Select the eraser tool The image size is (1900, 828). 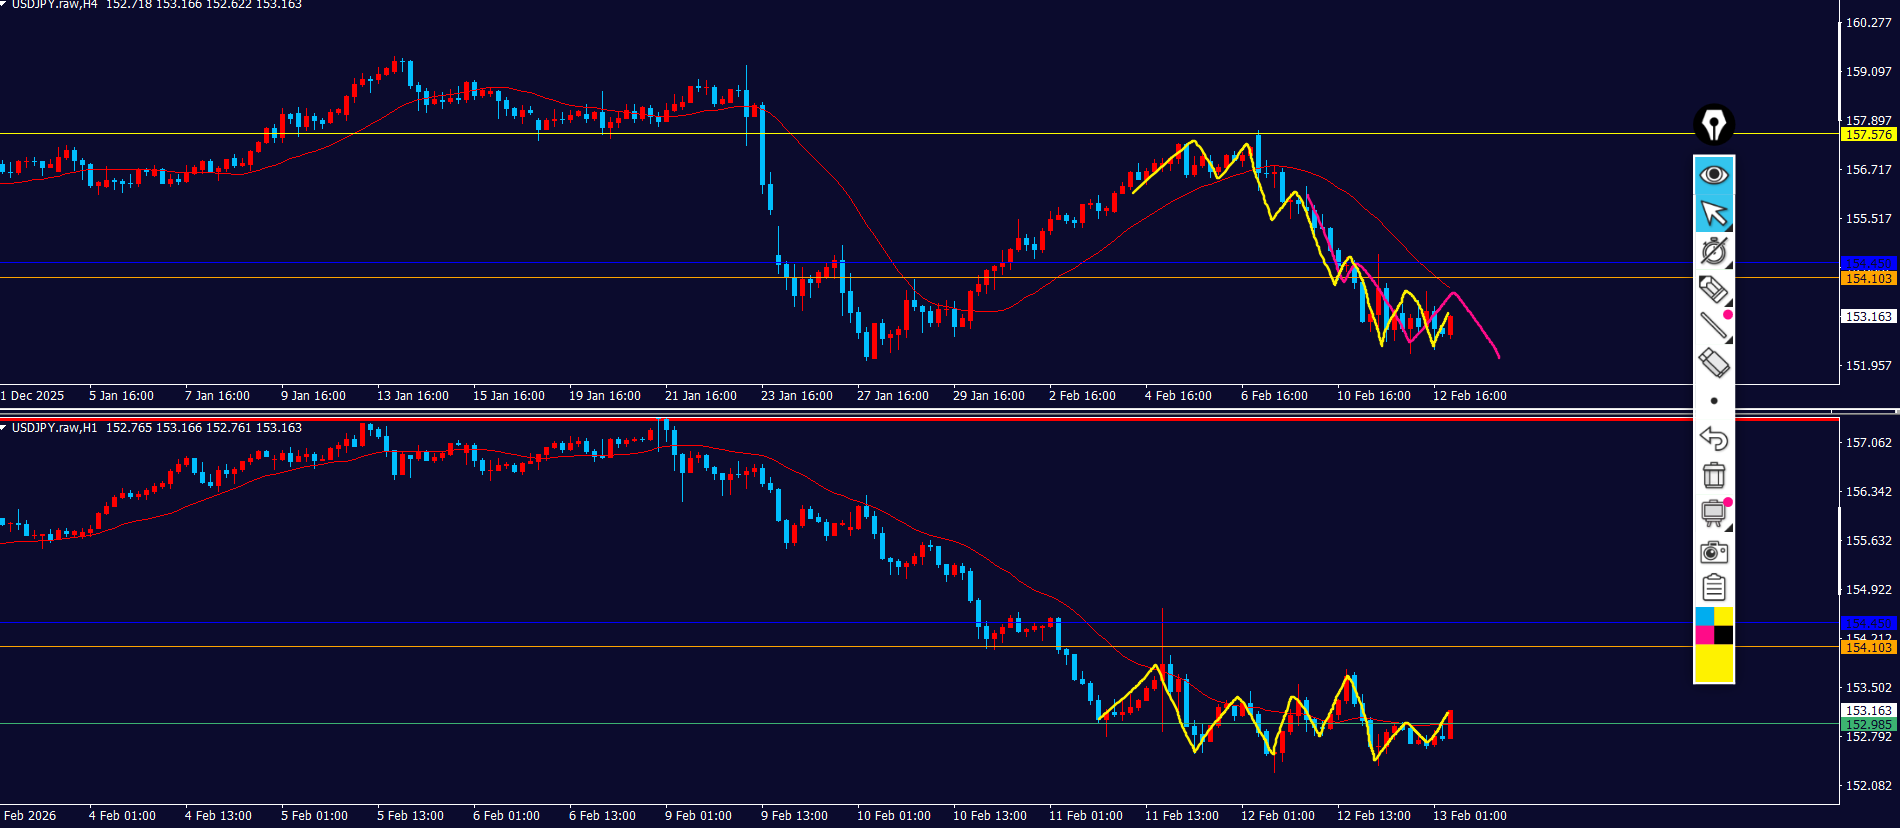[x=1713, y=362]
